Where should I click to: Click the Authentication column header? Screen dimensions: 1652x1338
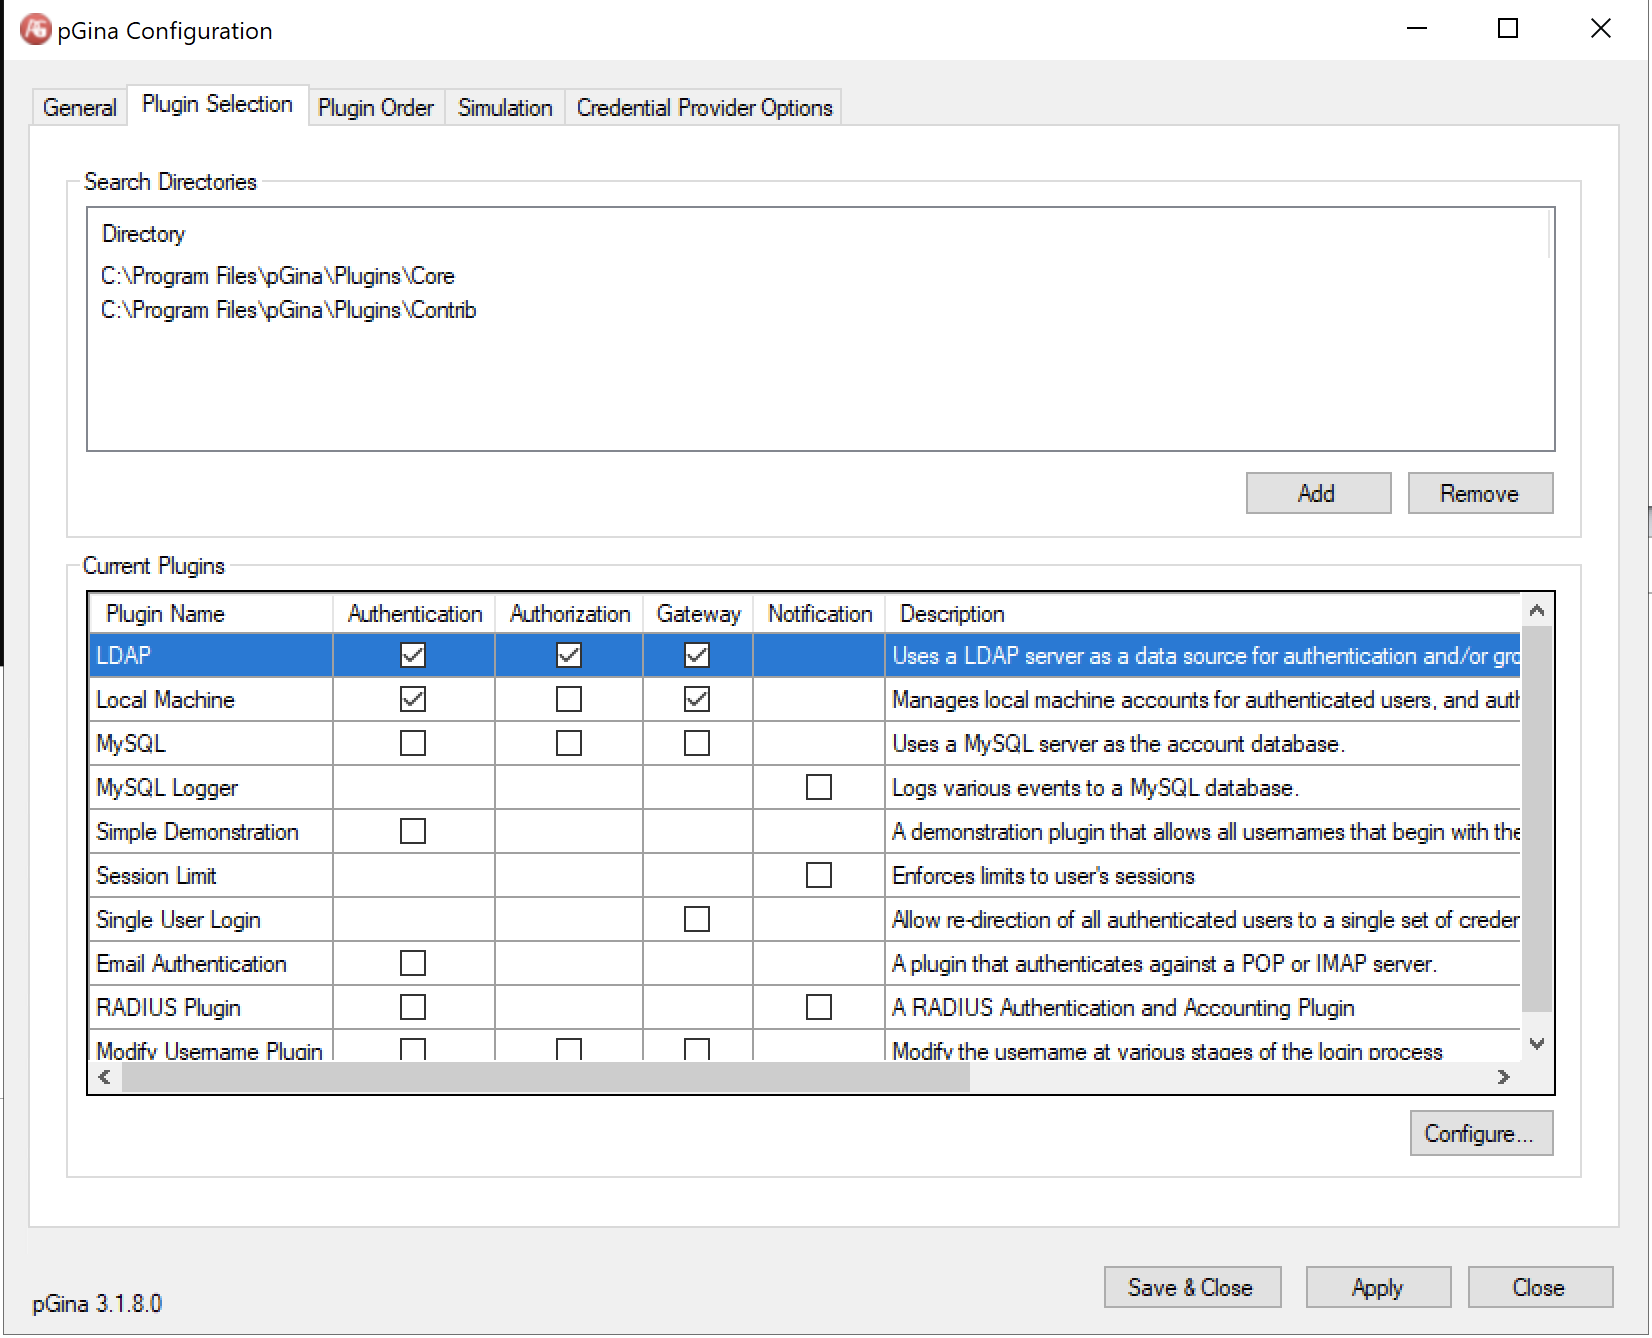coord(414,613)
